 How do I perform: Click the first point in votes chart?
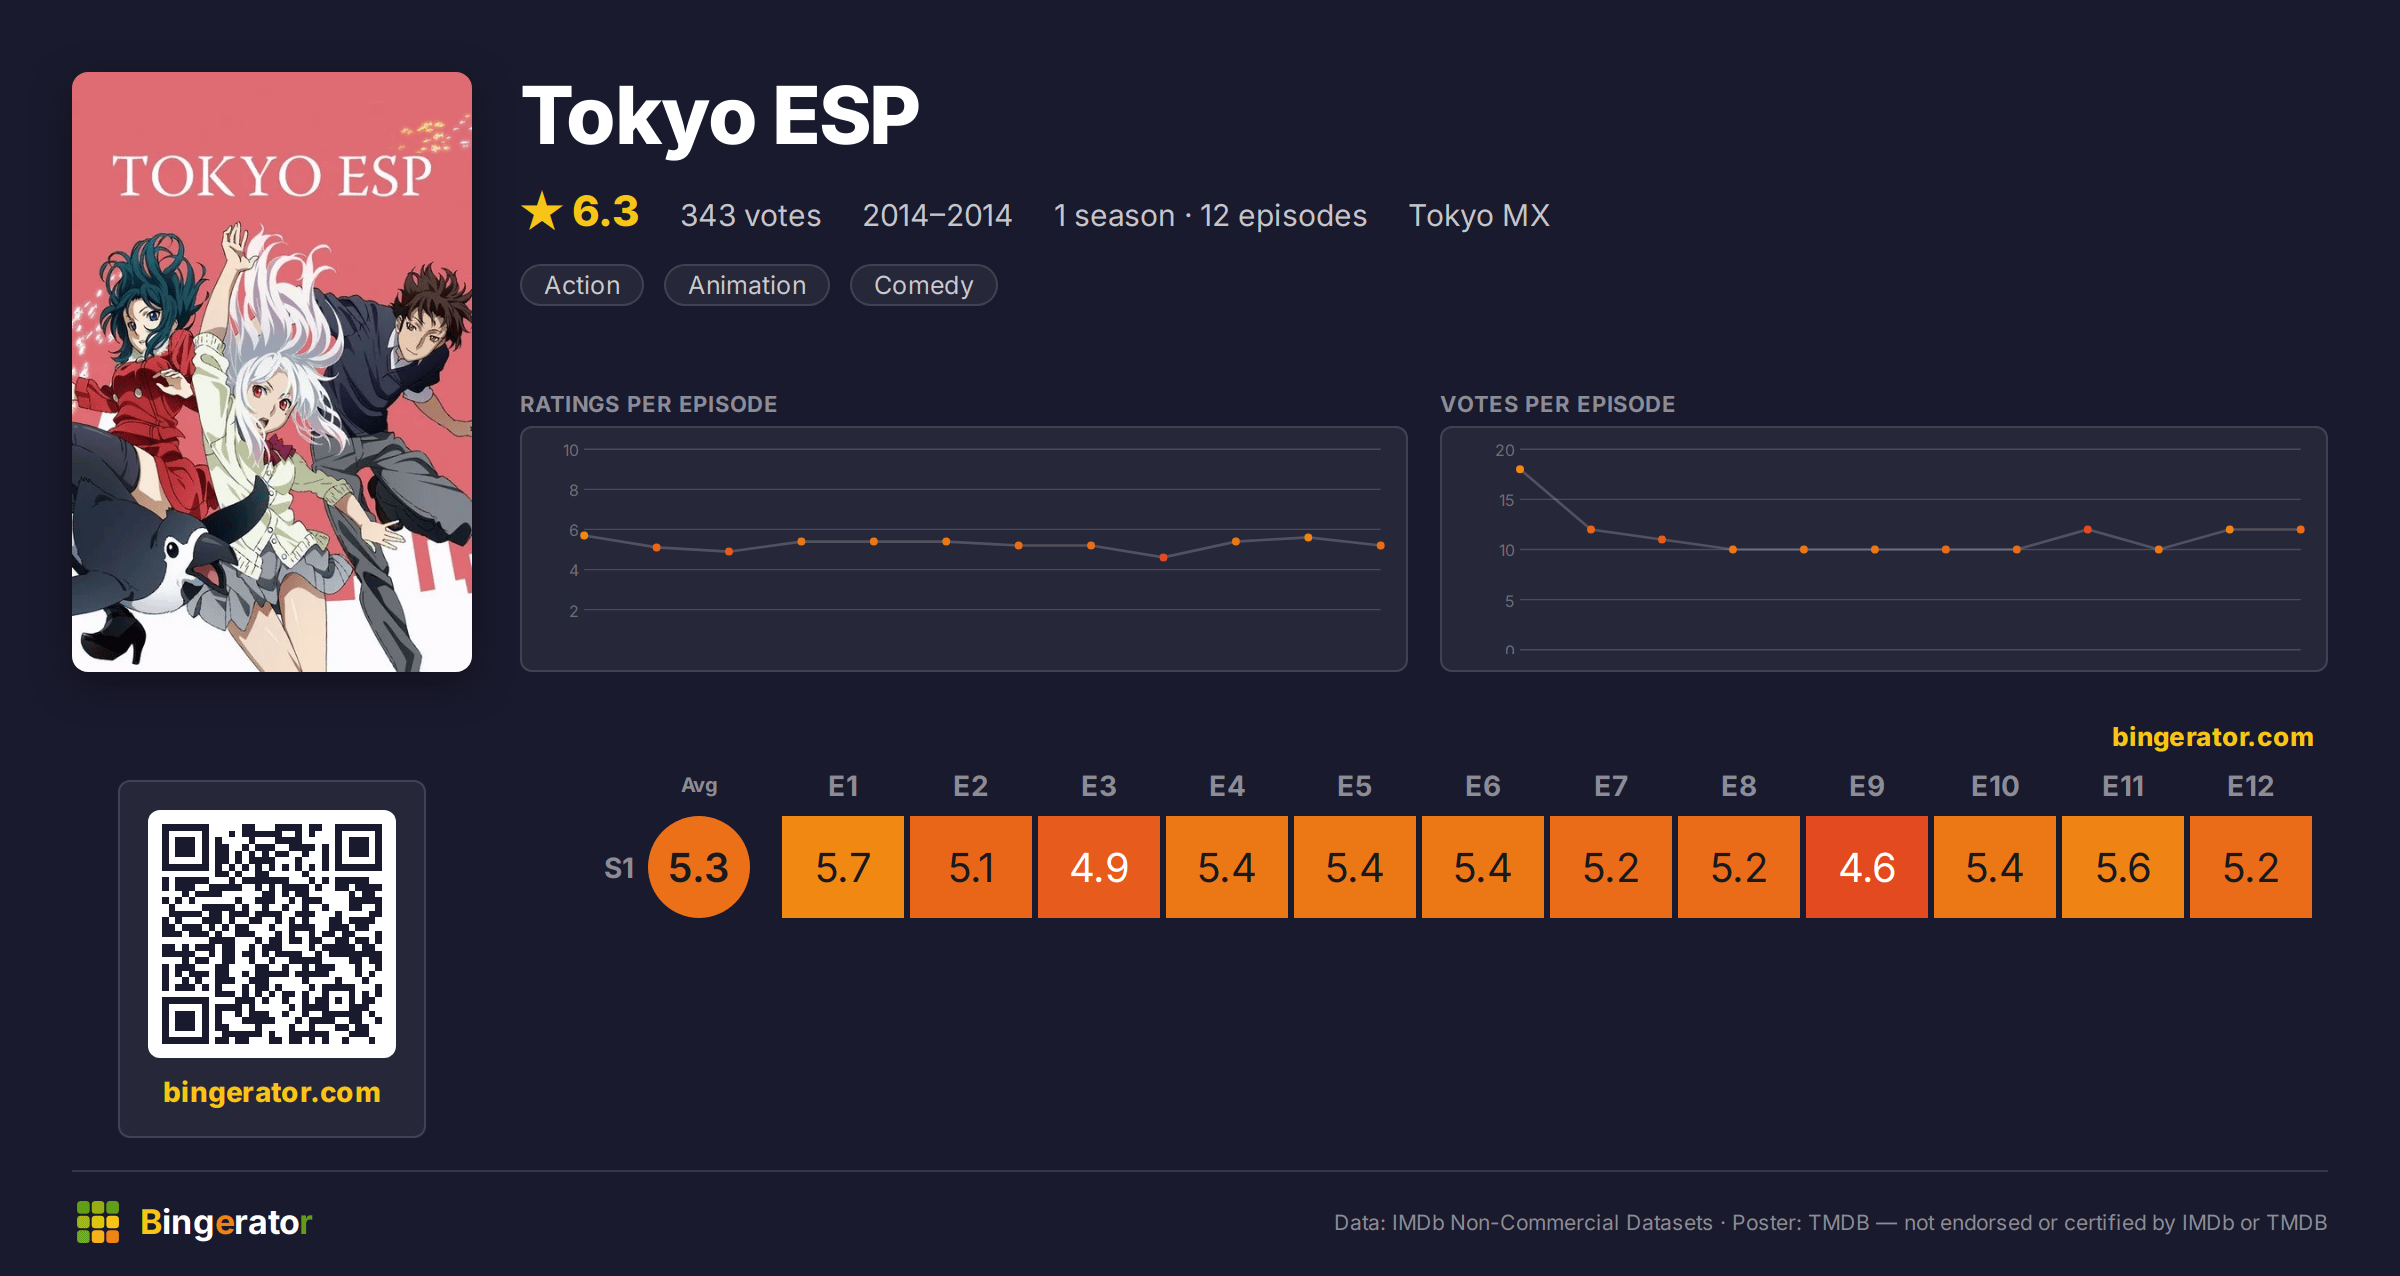[1520, 469]
